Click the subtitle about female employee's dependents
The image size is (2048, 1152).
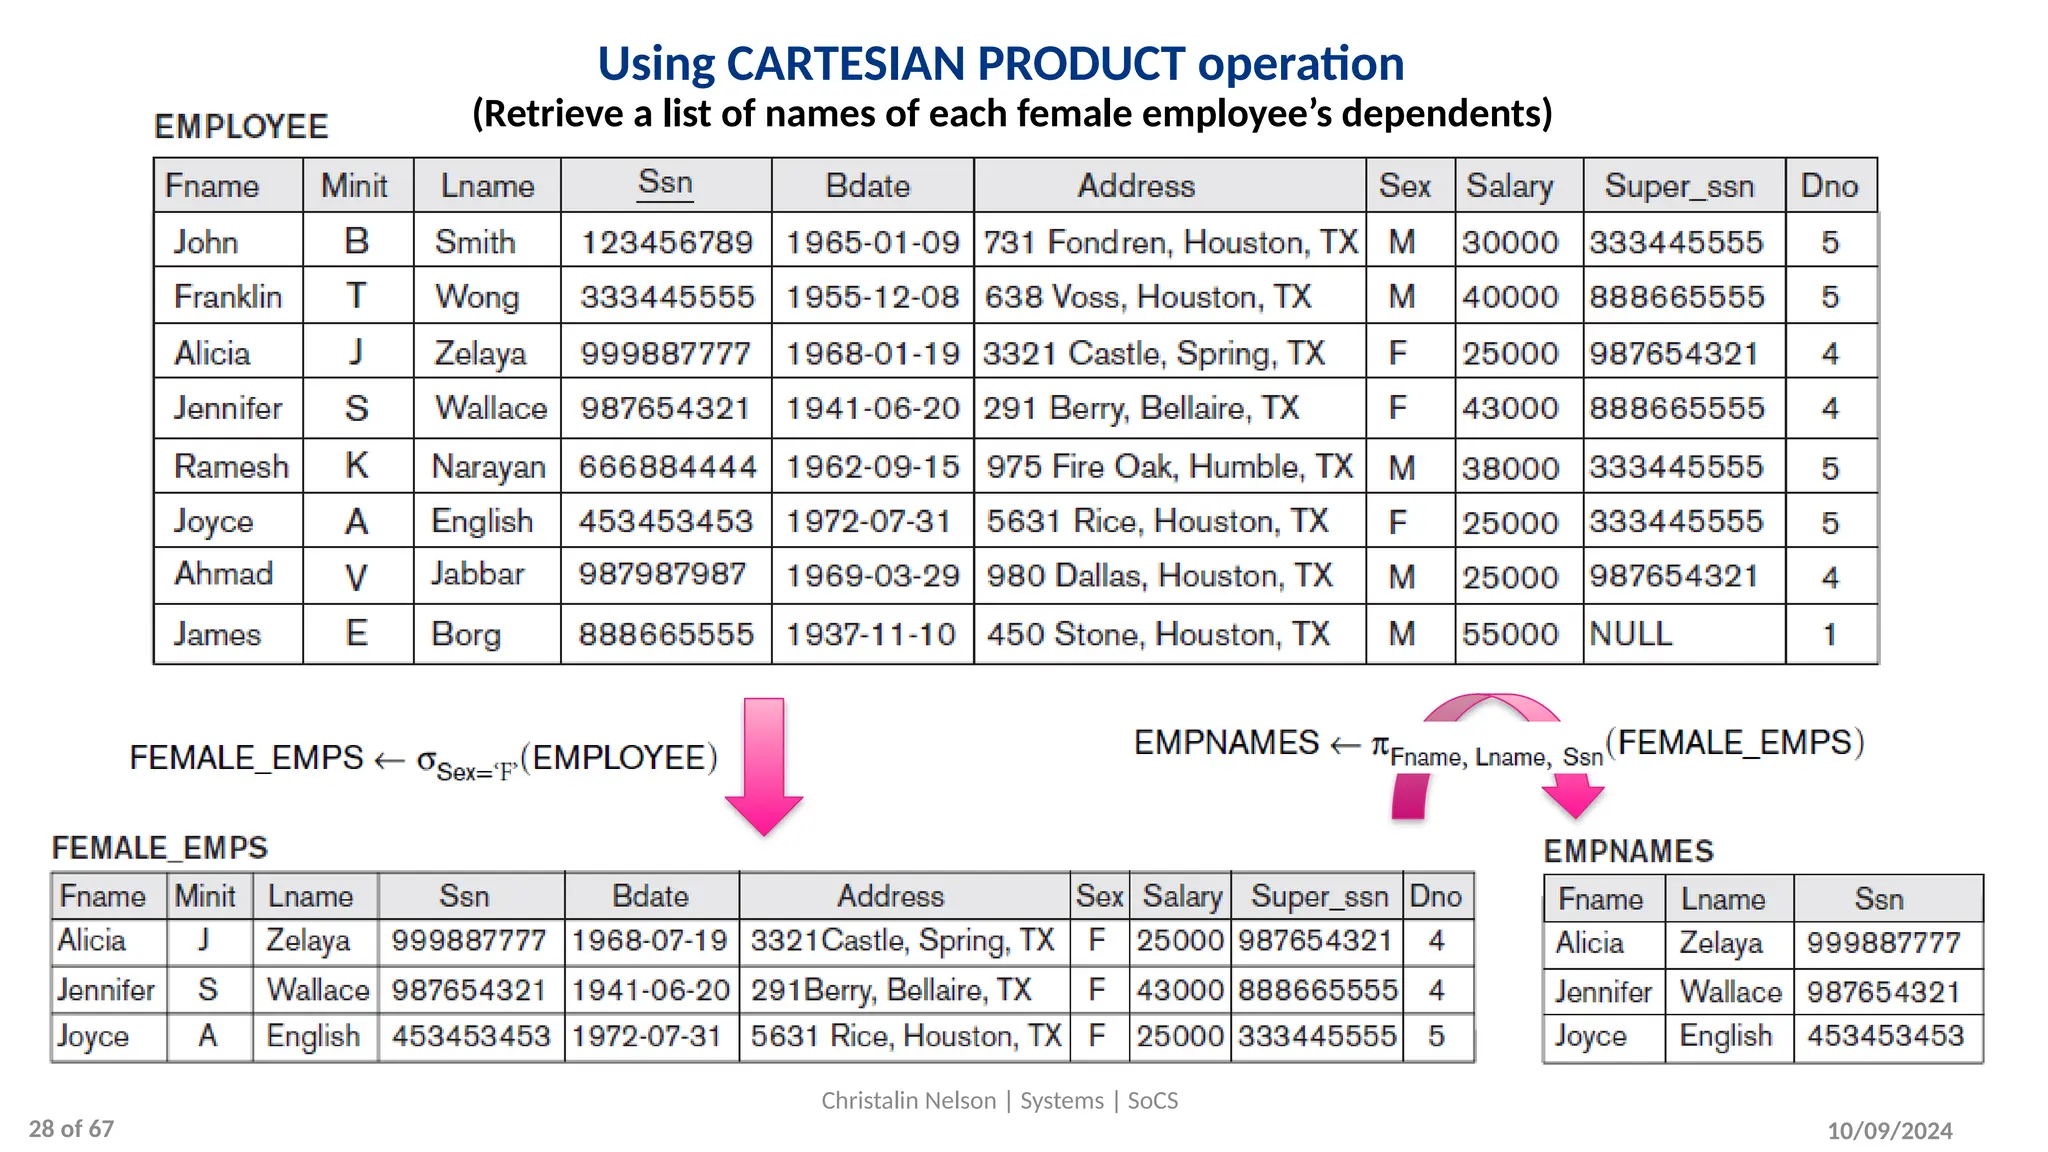pos(1012,114)
